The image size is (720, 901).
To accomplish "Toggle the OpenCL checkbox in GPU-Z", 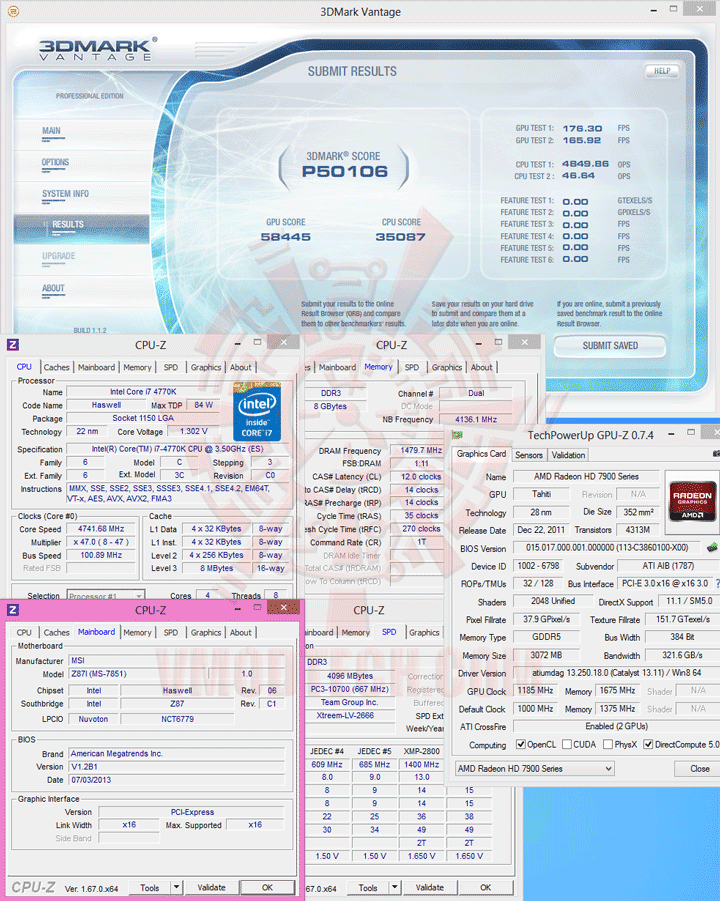I will coord(521,745).
